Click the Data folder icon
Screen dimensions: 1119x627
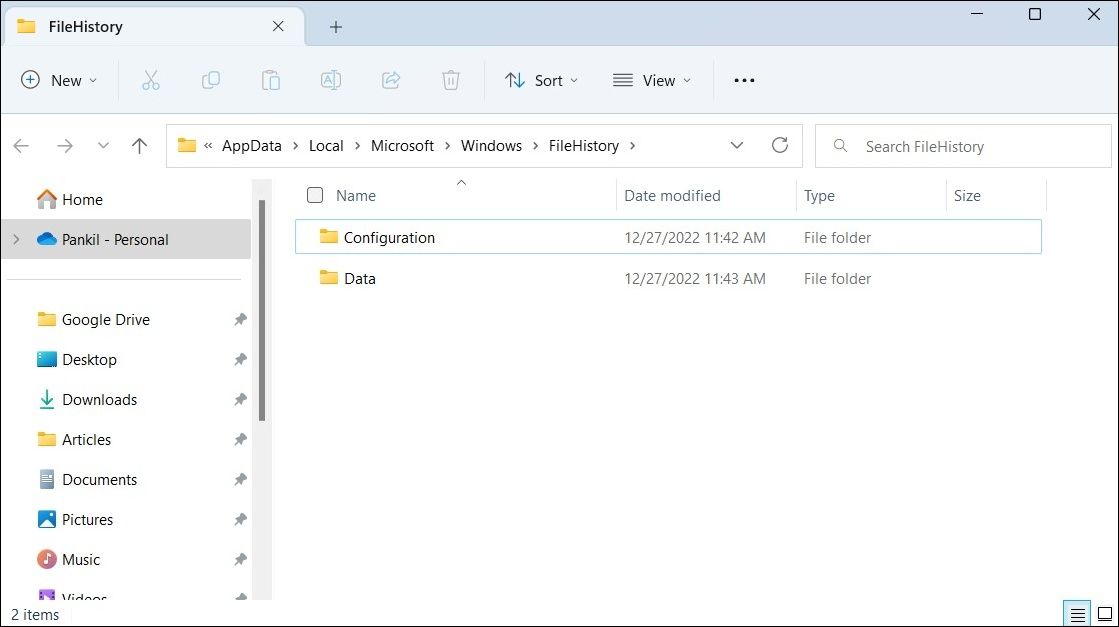pyautogui.click(x=328, y=277)
